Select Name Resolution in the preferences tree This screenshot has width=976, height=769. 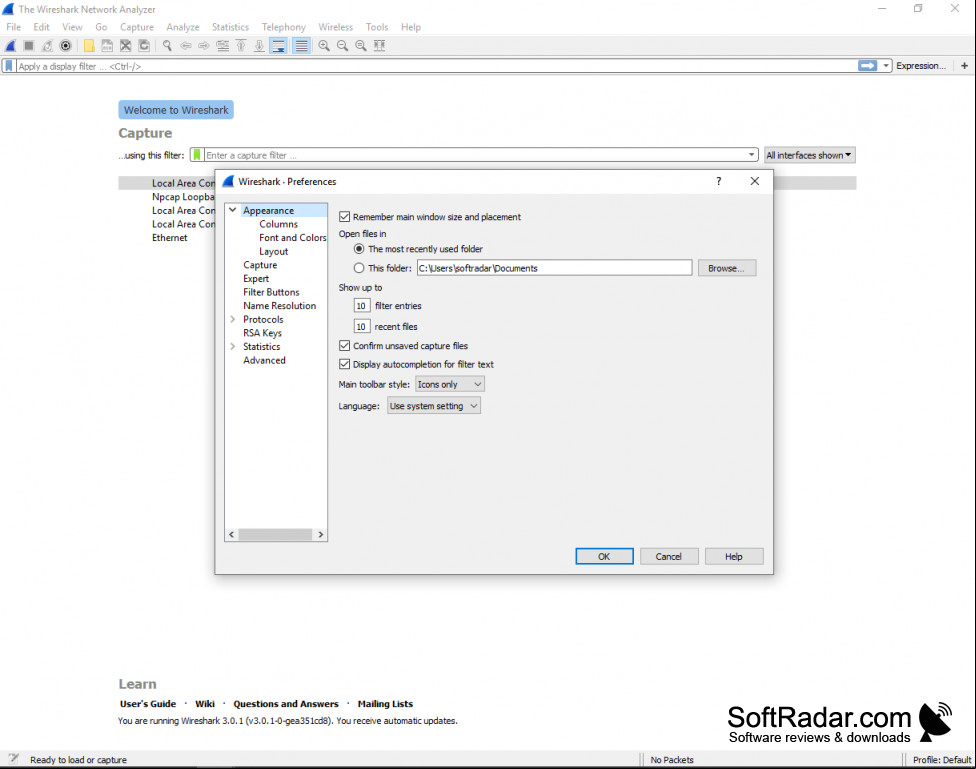(279, 306)
